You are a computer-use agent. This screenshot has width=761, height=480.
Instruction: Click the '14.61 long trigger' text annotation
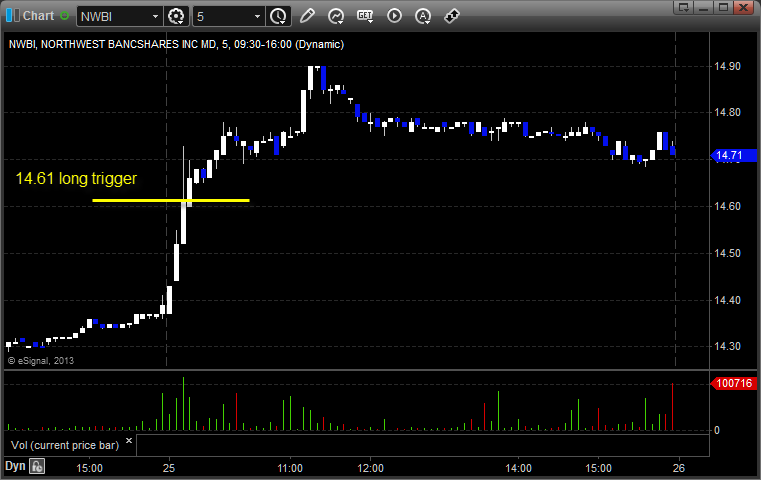[x=76, y=179]
